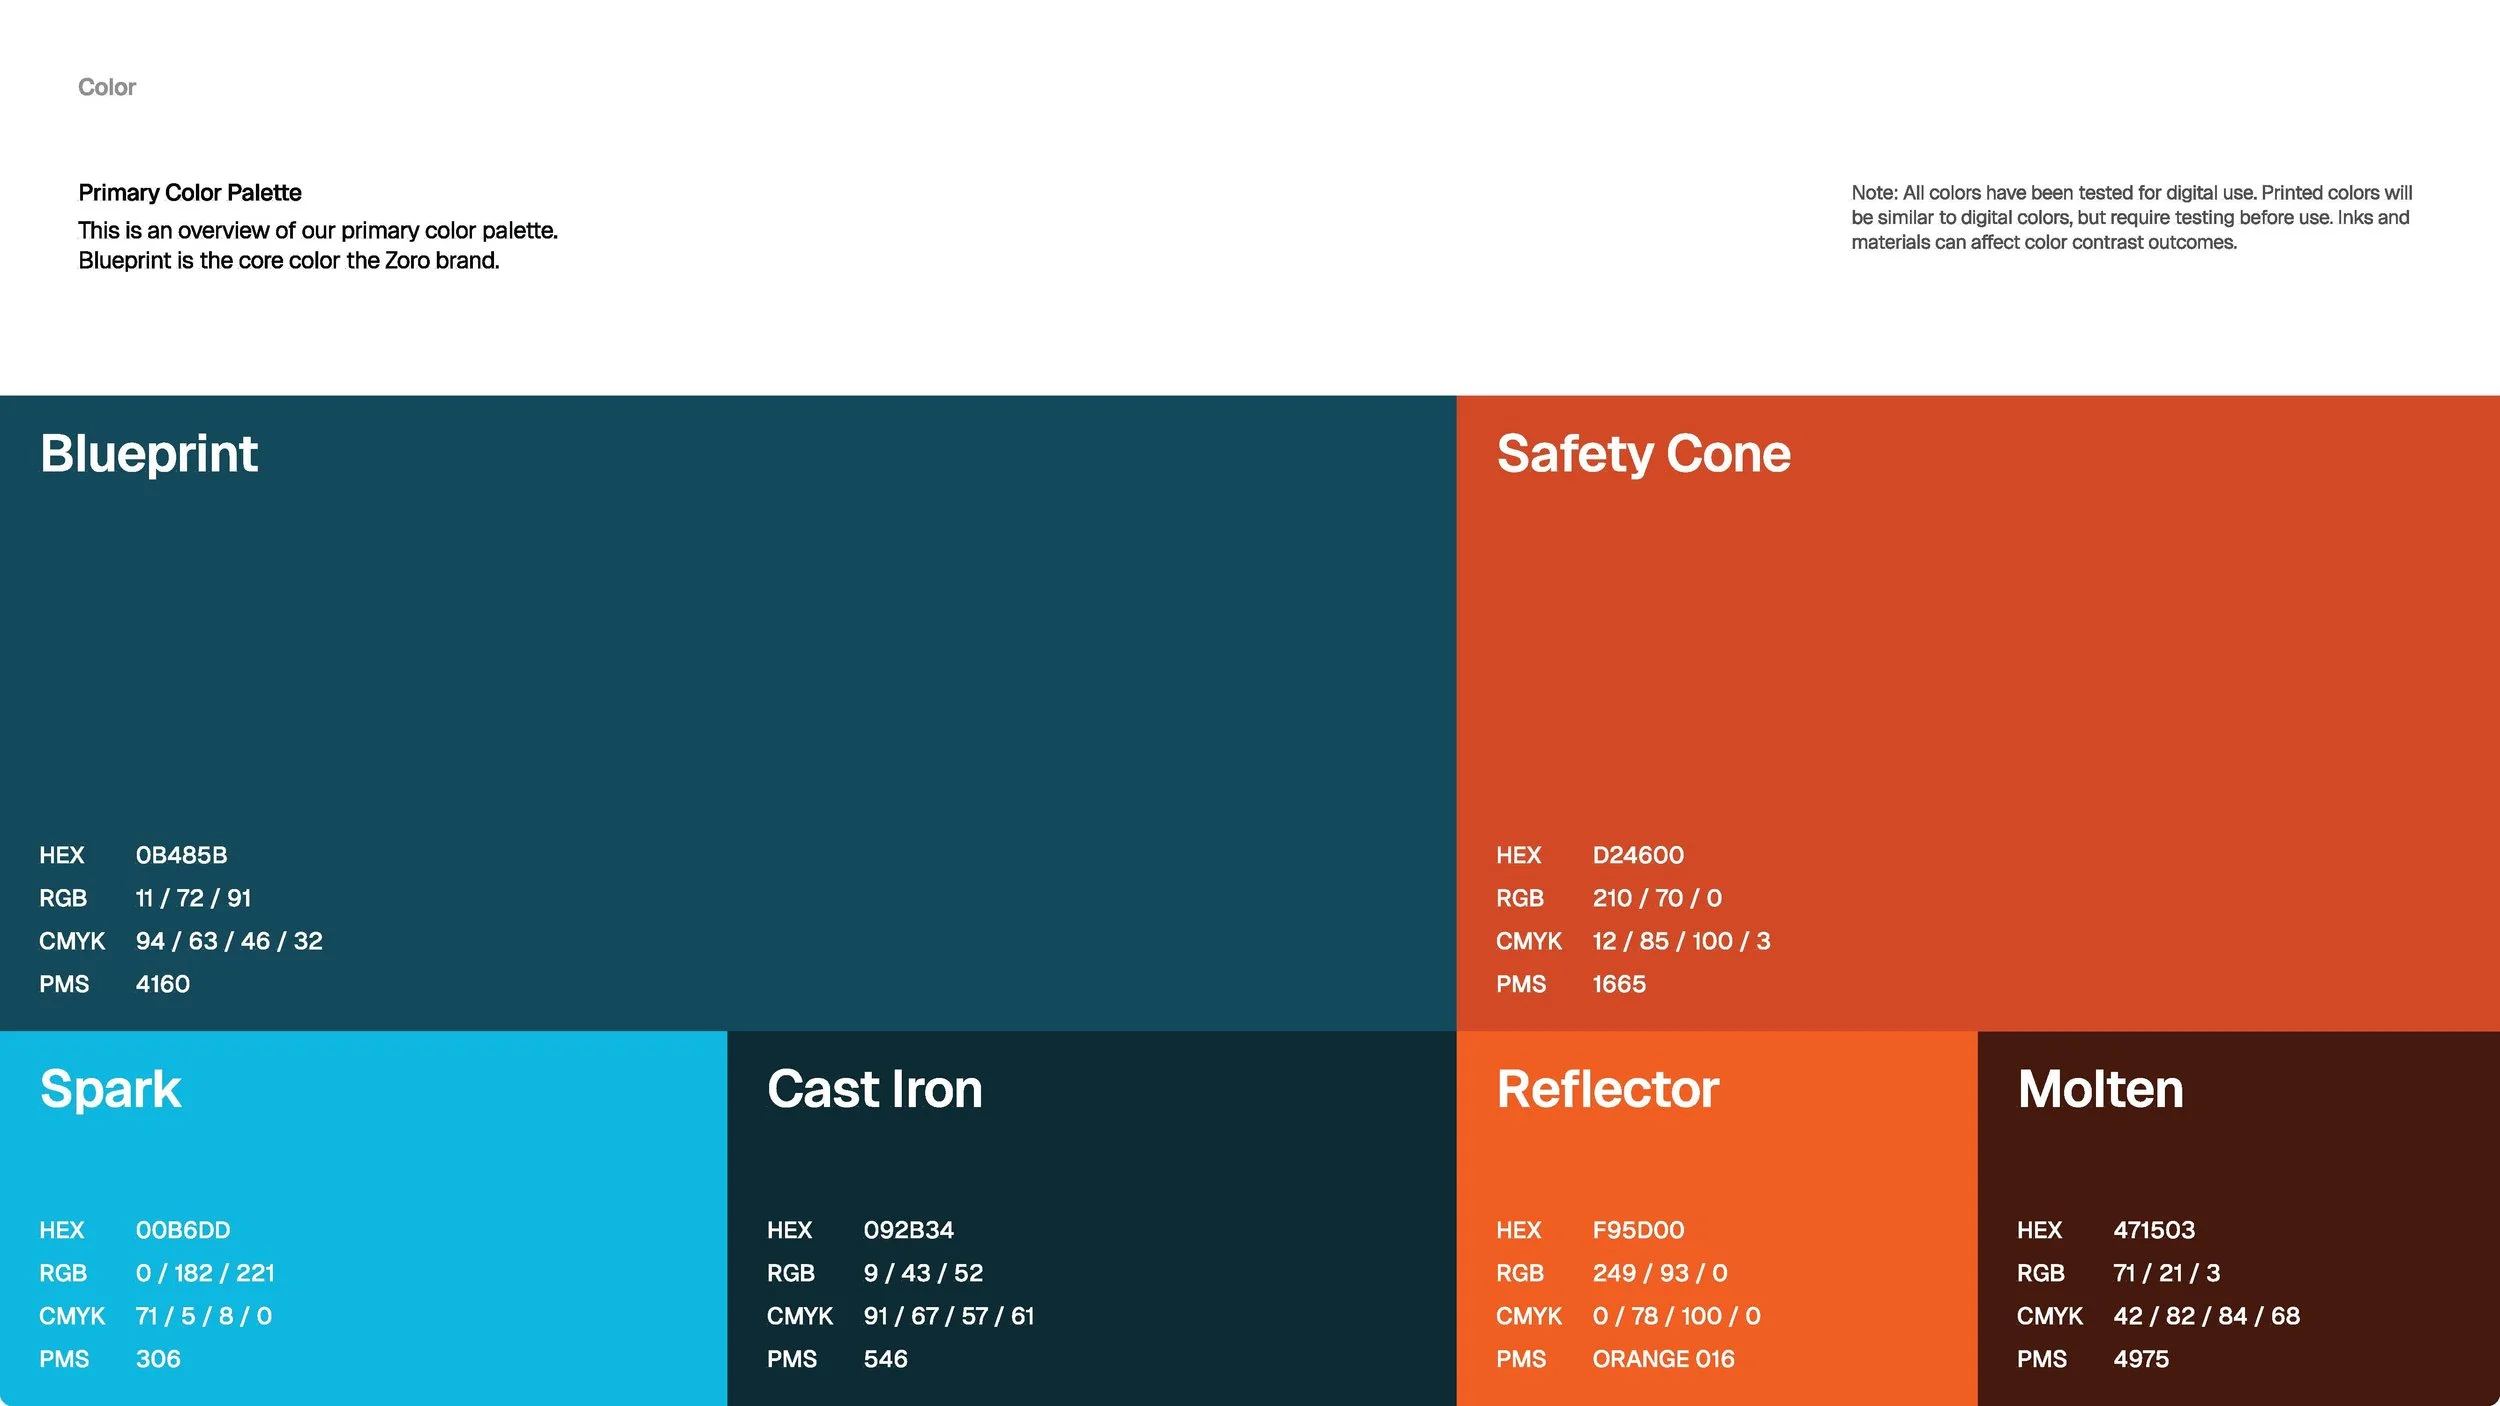Select Cast Iron CMYK 91 / 67 / 57 / 61
Screen dimensions: 2500x1406
[949, 1316]
